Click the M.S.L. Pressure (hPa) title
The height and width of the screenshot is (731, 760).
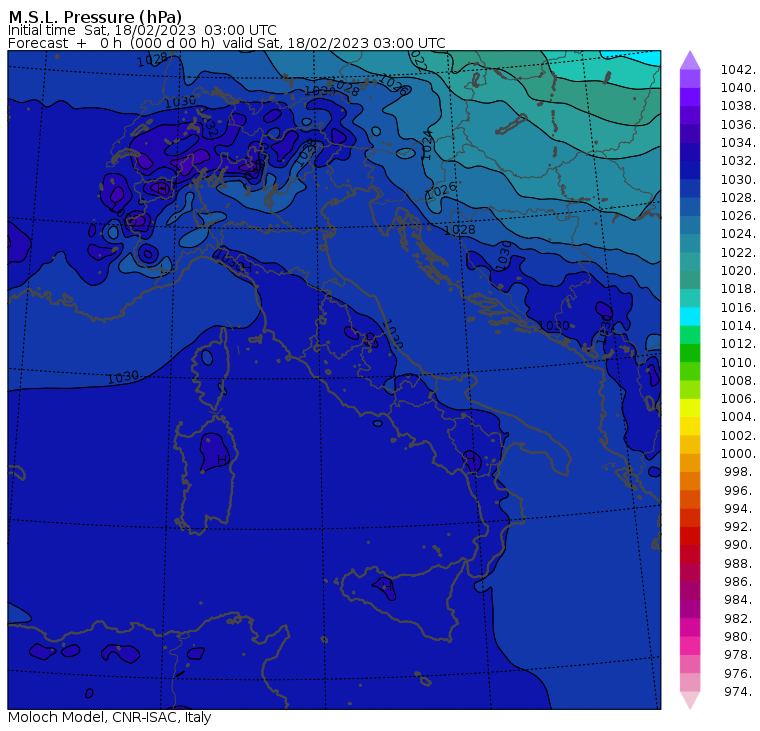[x=95, y=16]
